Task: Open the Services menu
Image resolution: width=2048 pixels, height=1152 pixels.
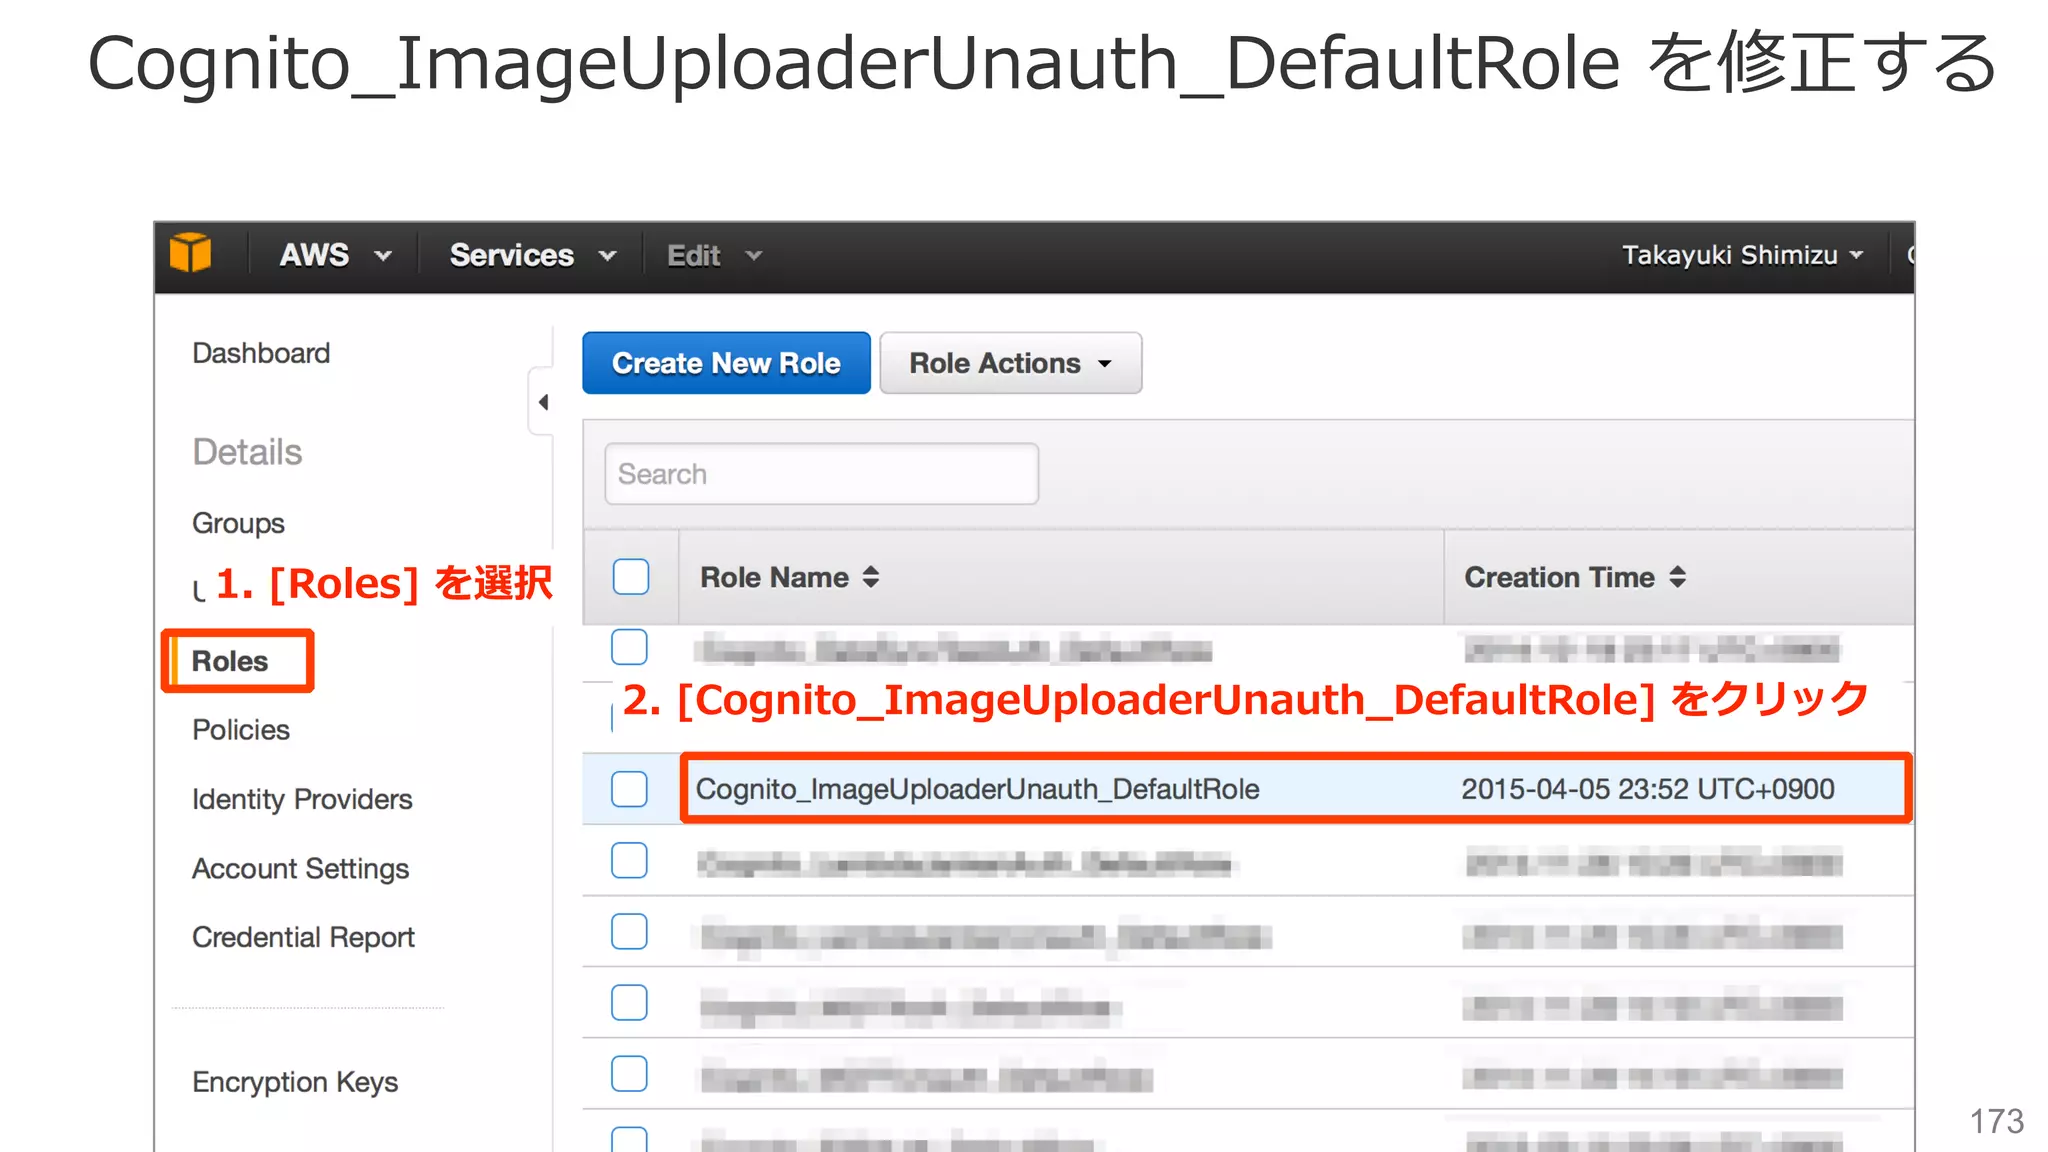Action: tap(532, 256)
